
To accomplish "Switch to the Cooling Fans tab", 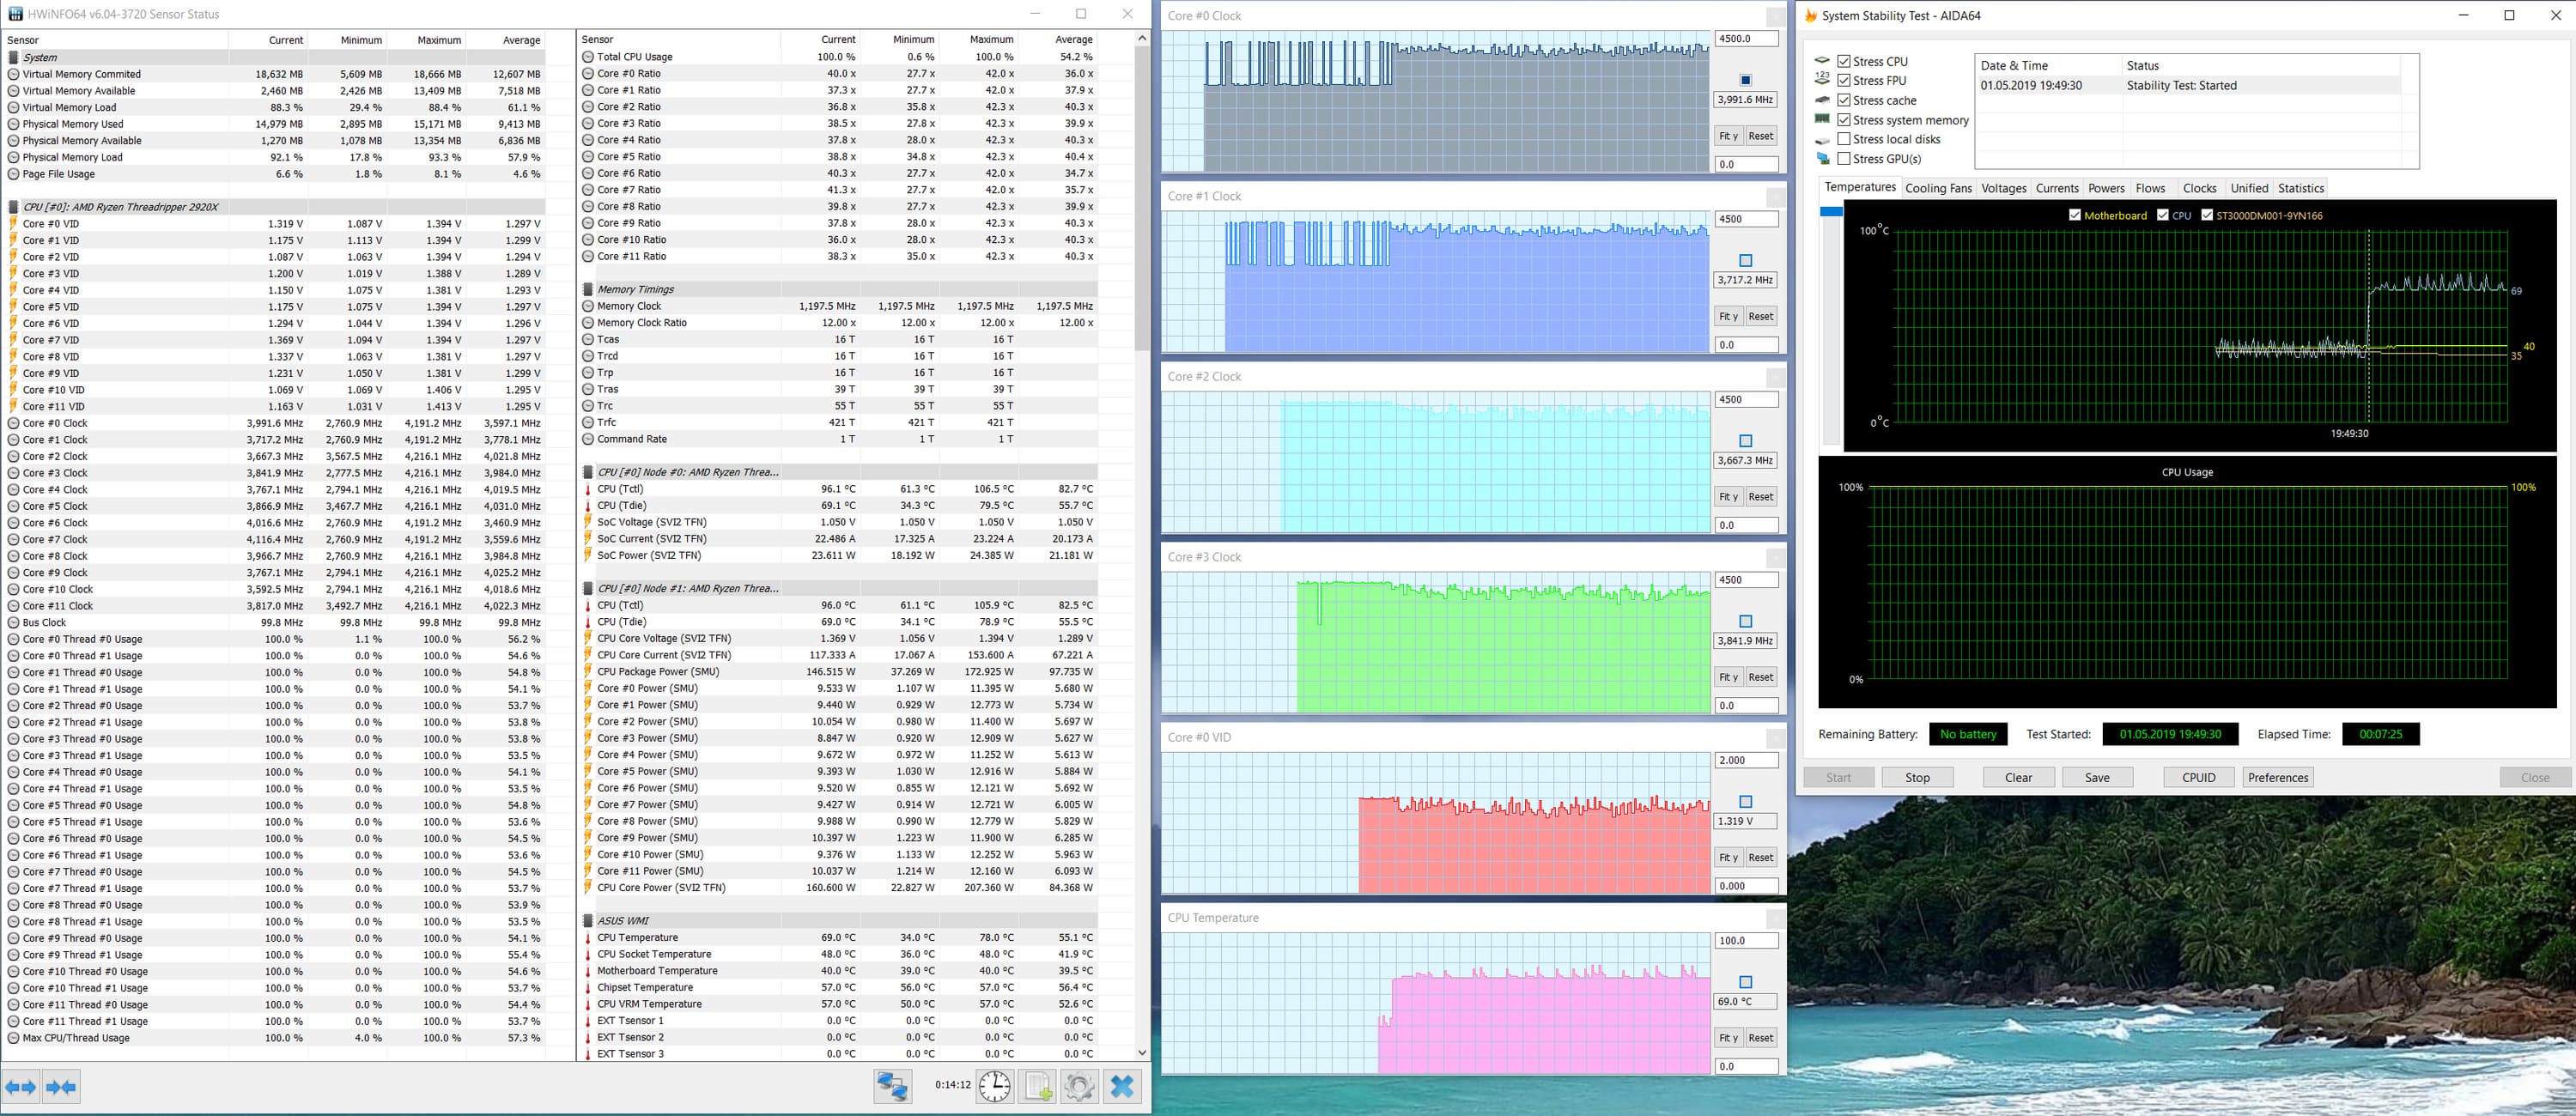I will coord(1938,188).
